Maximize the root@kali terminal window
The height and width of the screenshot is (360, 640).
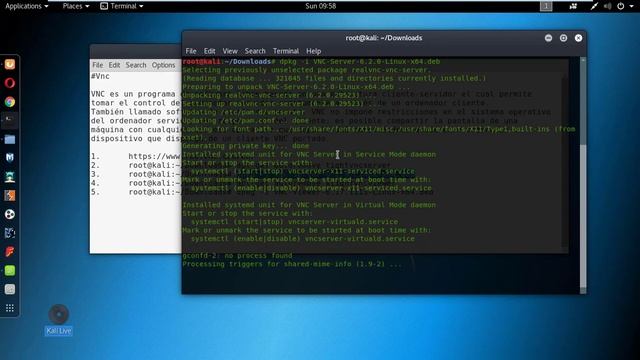(x=563, y=38)
